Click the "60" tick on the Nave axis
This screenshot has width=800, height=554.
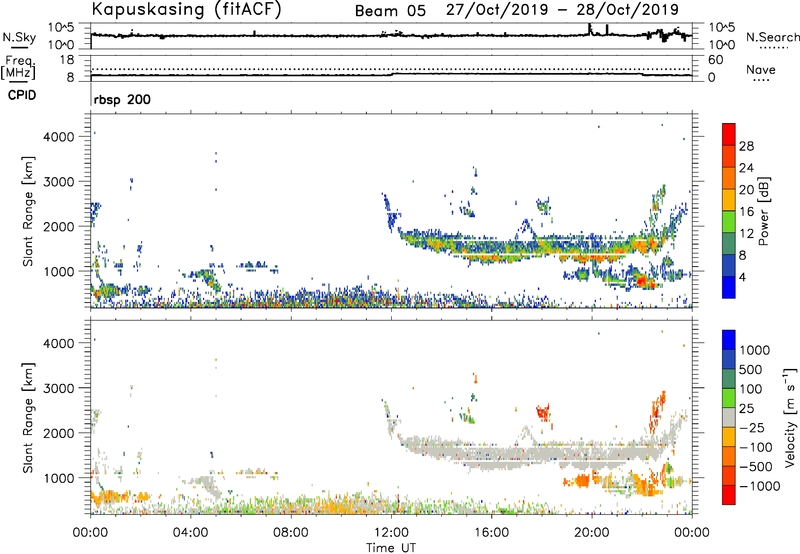pyautogui.click(x=716, y=60)
